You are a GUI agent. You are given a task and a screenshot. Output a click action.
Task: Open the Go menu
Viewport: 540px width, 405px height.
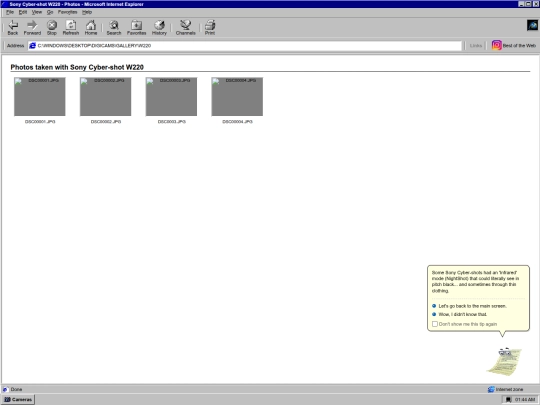point(50,12)
